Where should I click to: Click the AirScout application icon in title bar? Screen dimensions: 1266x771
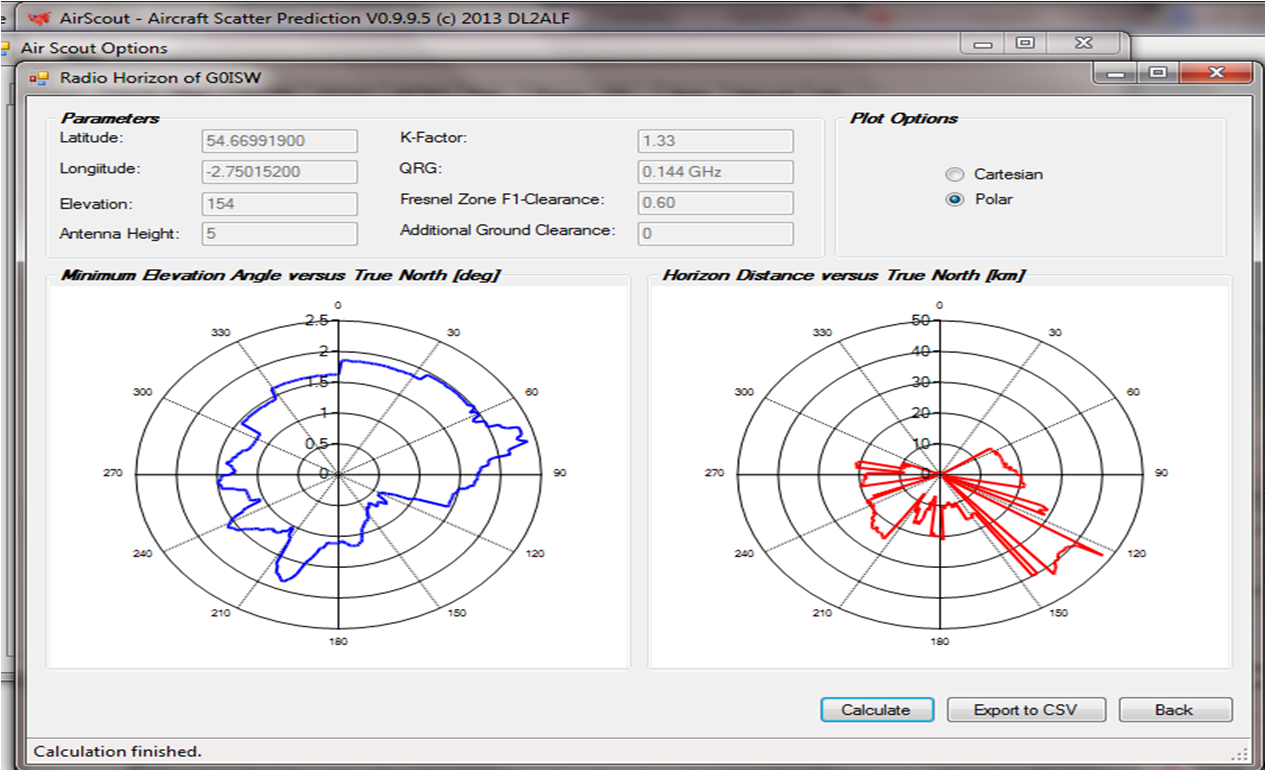(39, 17)
